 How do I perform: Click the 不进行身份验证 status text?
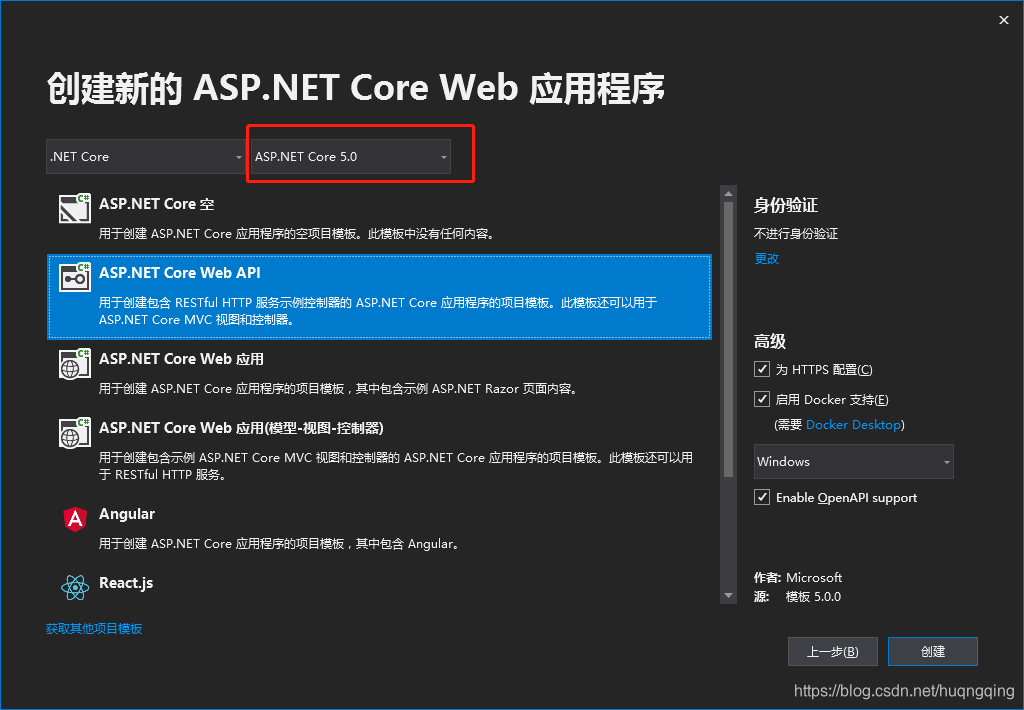point(796,234)
